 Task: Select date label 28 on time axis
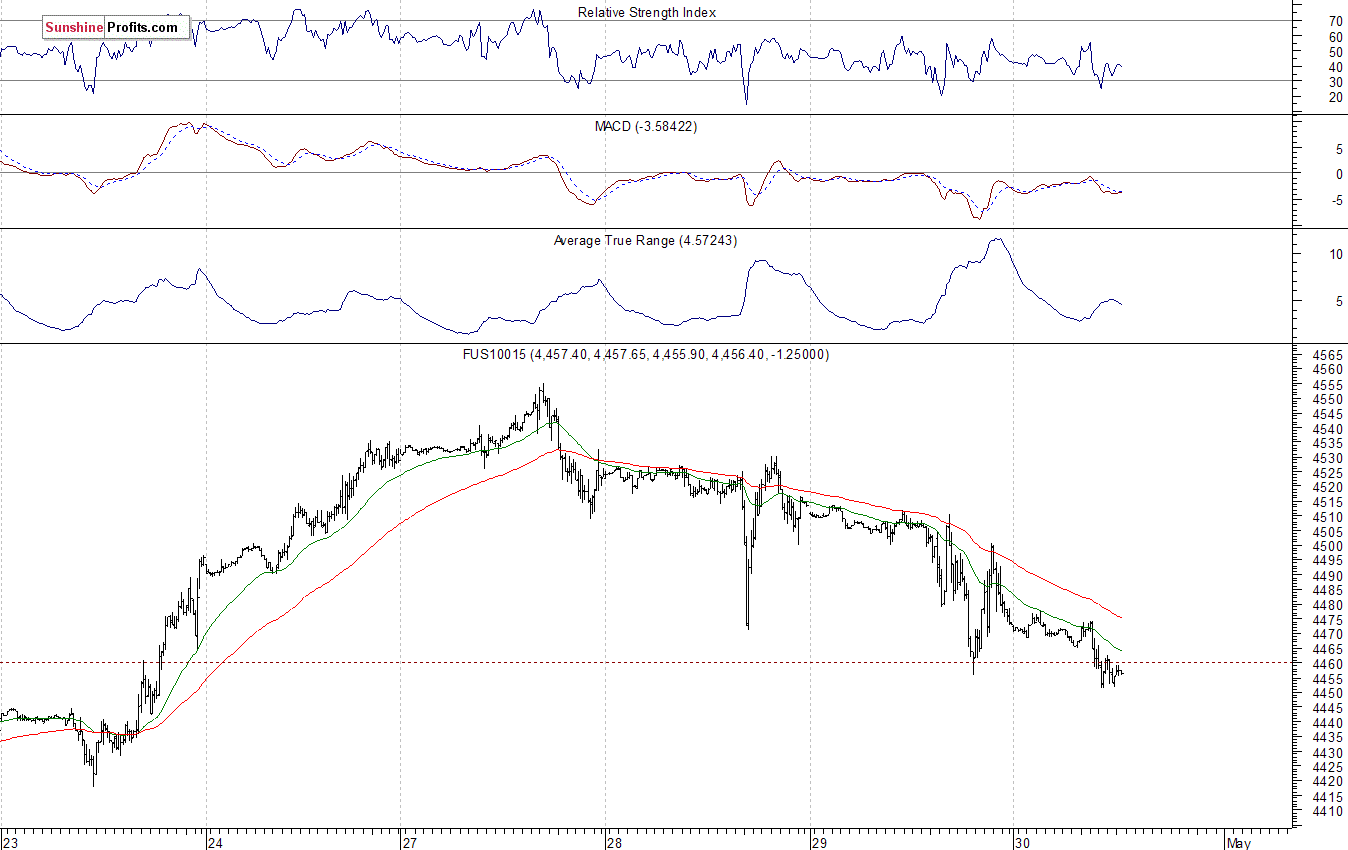pyautogui.click(x=615, y=842)
